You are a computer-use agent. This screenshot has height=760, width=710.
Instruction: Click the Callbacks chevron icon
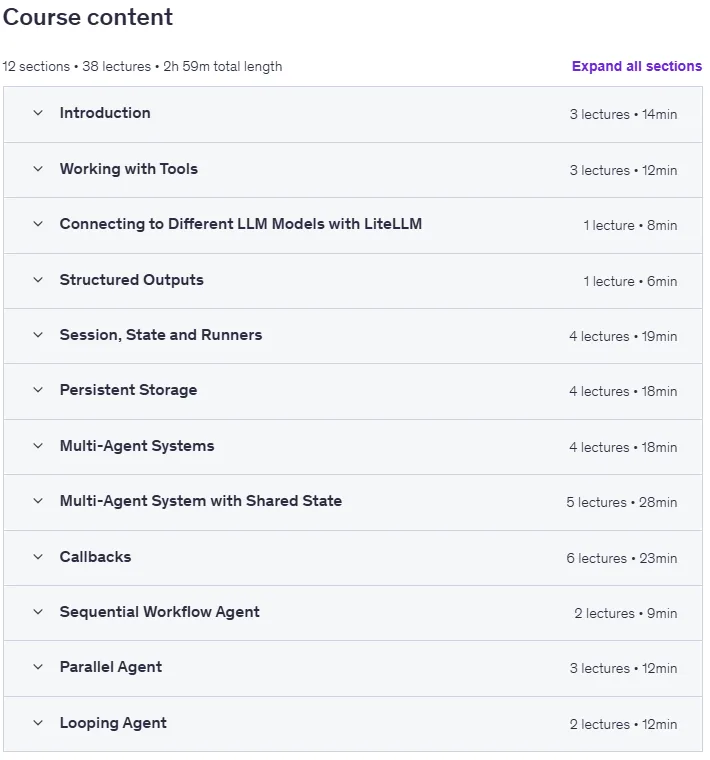(38, 556)
